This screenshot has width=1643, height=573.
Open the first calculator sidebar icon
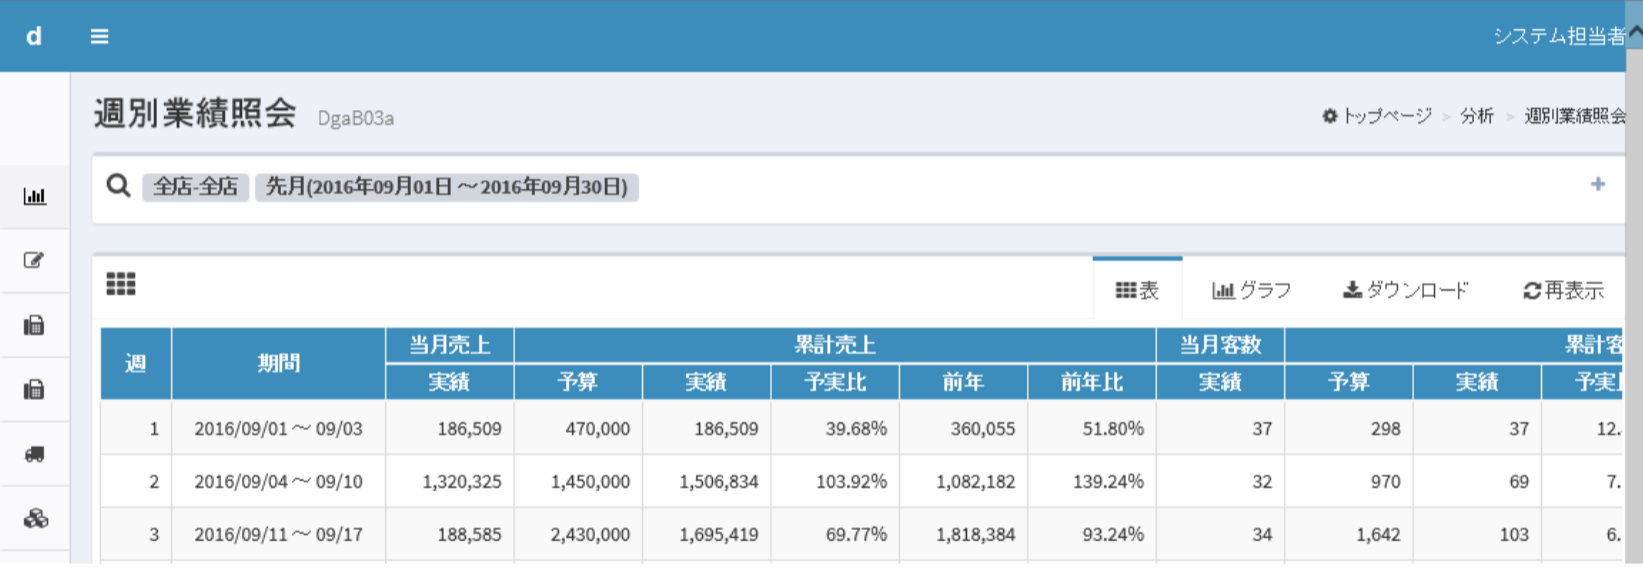35,325
